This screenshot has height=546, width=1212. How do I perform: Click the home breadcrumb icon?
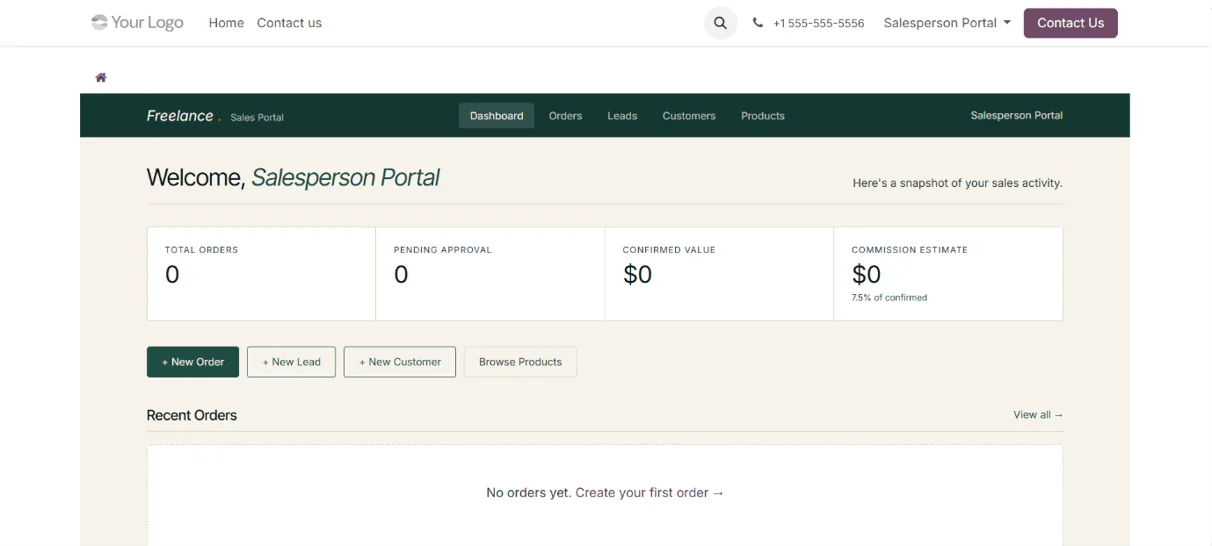(101, 78)
